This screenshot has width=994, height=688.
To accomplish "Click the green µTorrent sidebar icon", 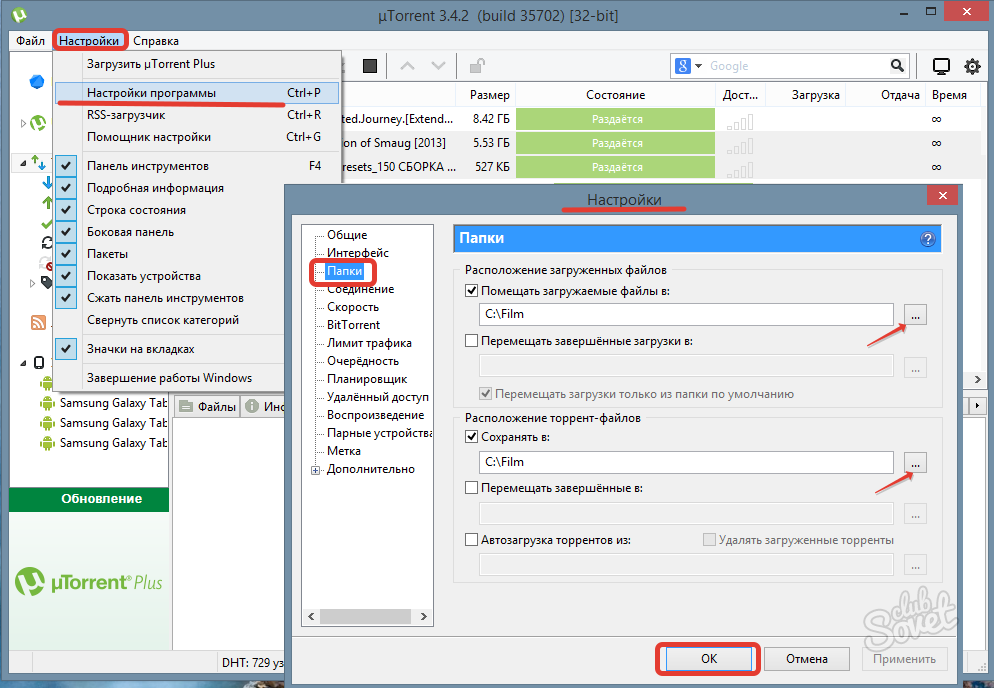I will [38, 122].
